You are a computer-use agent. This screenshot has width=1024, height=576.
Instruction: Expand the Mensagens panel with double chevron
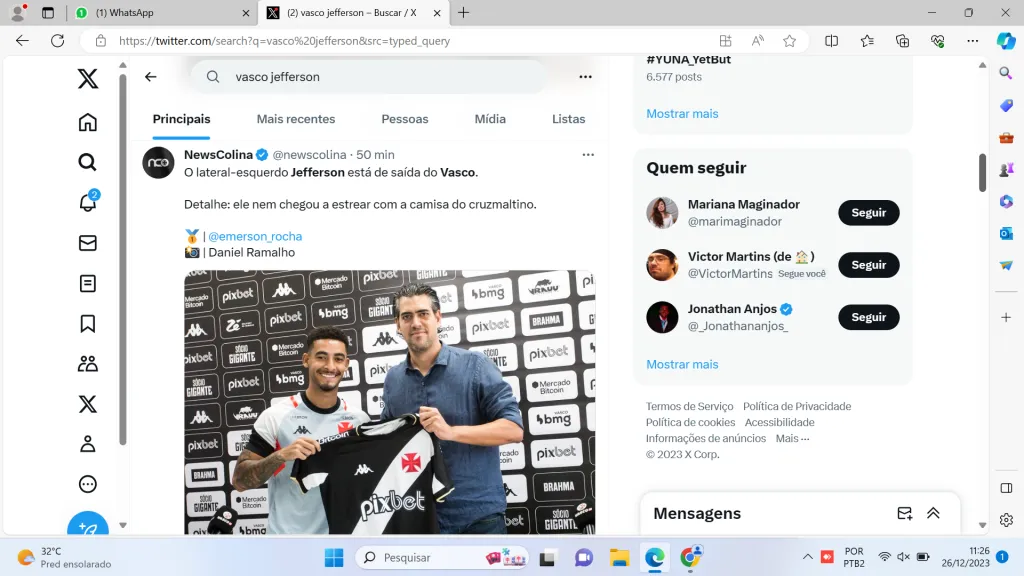tap(933, 513)
